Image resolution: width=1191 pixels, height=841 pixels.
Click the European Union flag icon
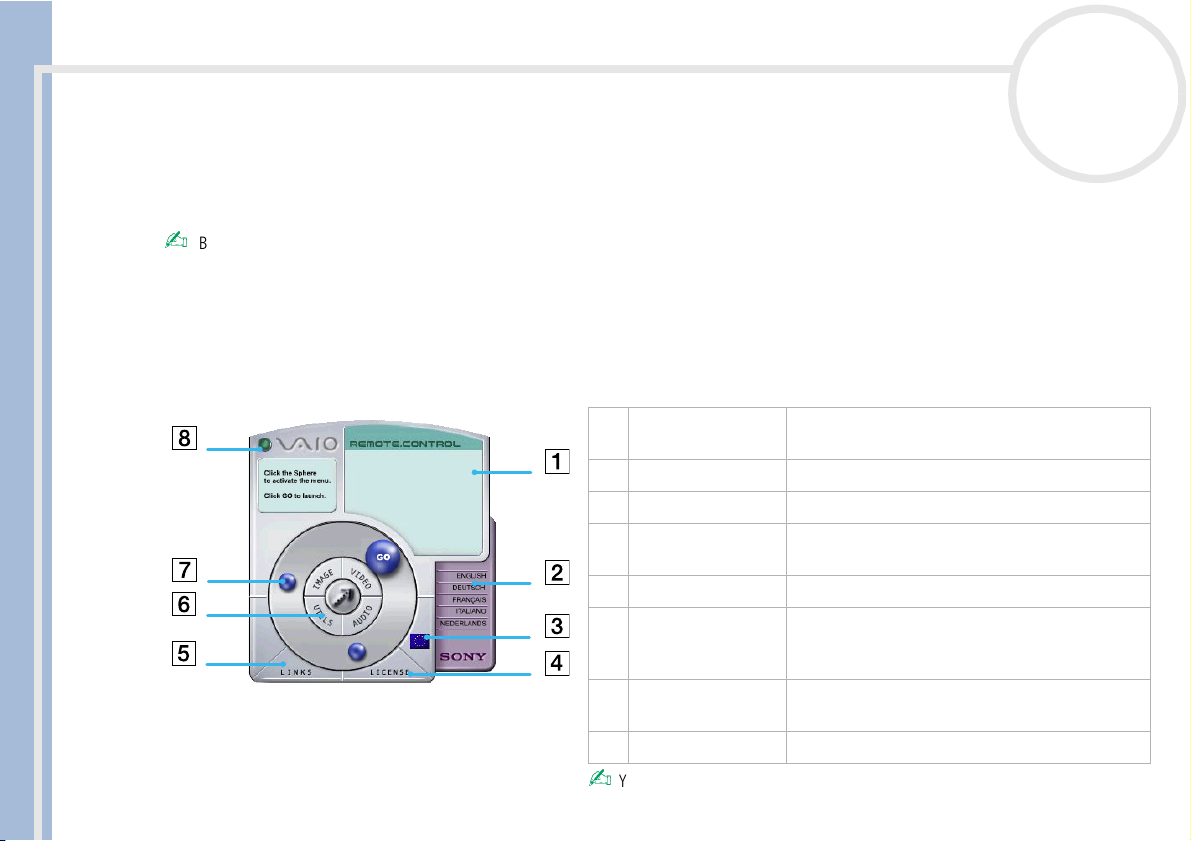pos(419,641)
